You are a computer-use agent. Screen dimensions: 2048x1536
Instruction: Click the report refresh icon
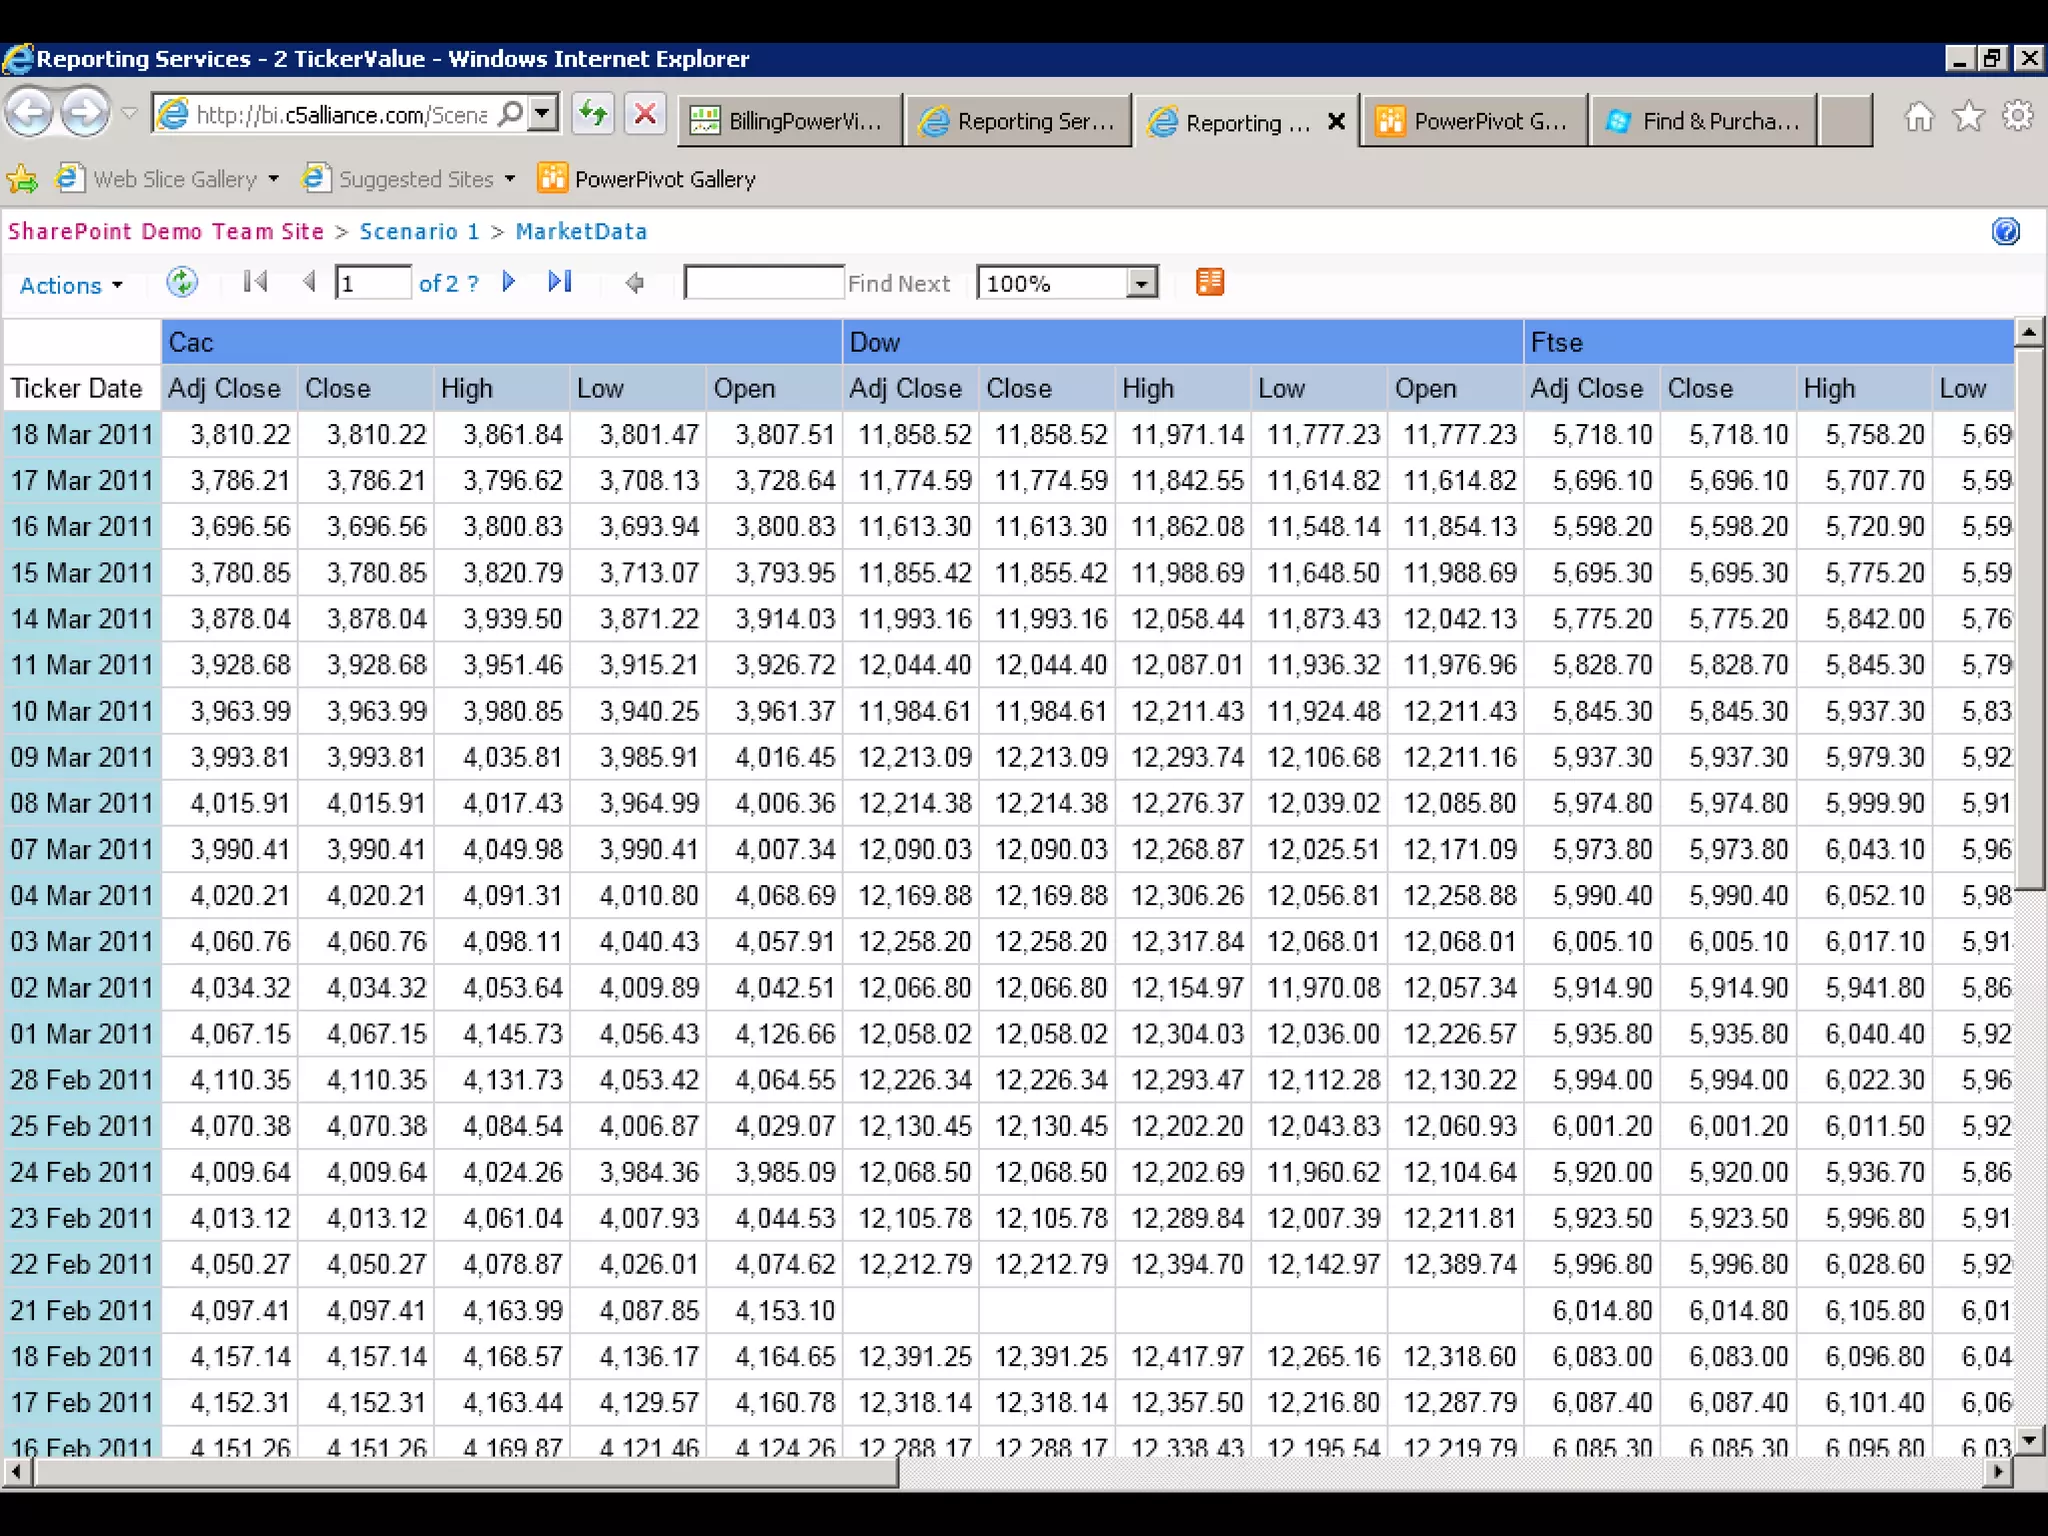coord(182,283)
